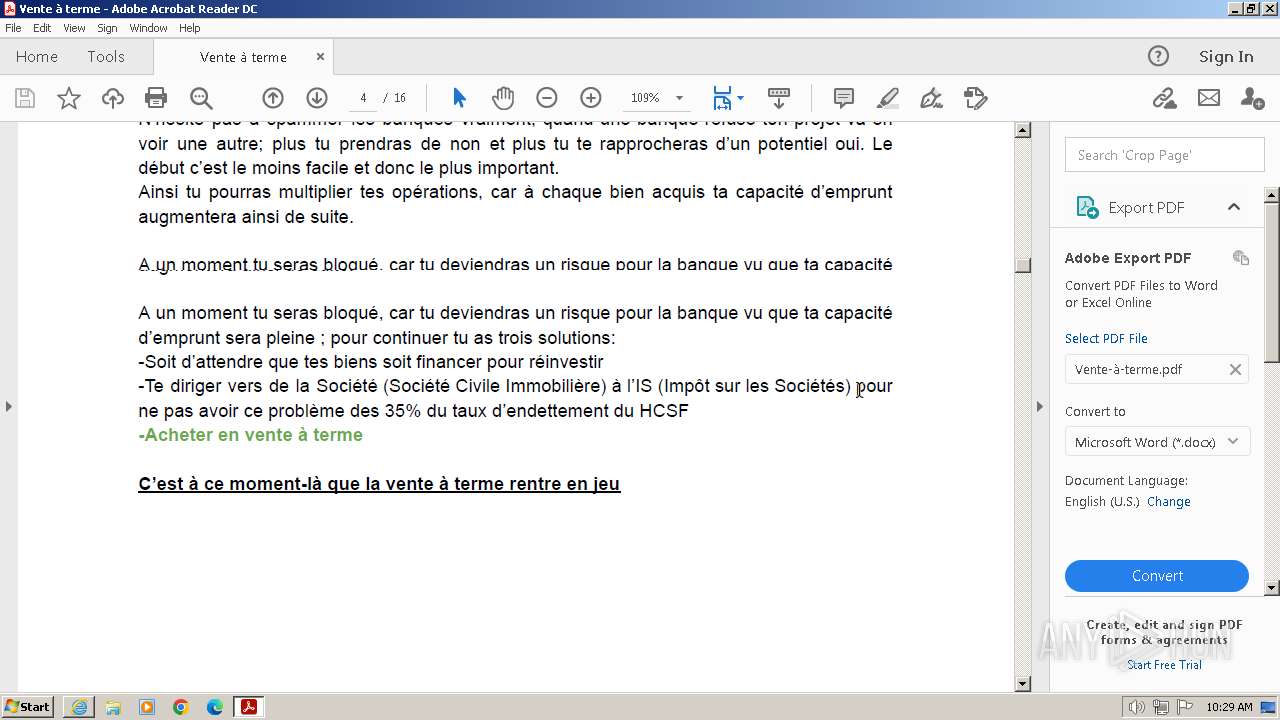Screen dimensions: 1280x720
Task: Launch Microsoft Edge from the taskbar
Action: (x=215, y=707)
